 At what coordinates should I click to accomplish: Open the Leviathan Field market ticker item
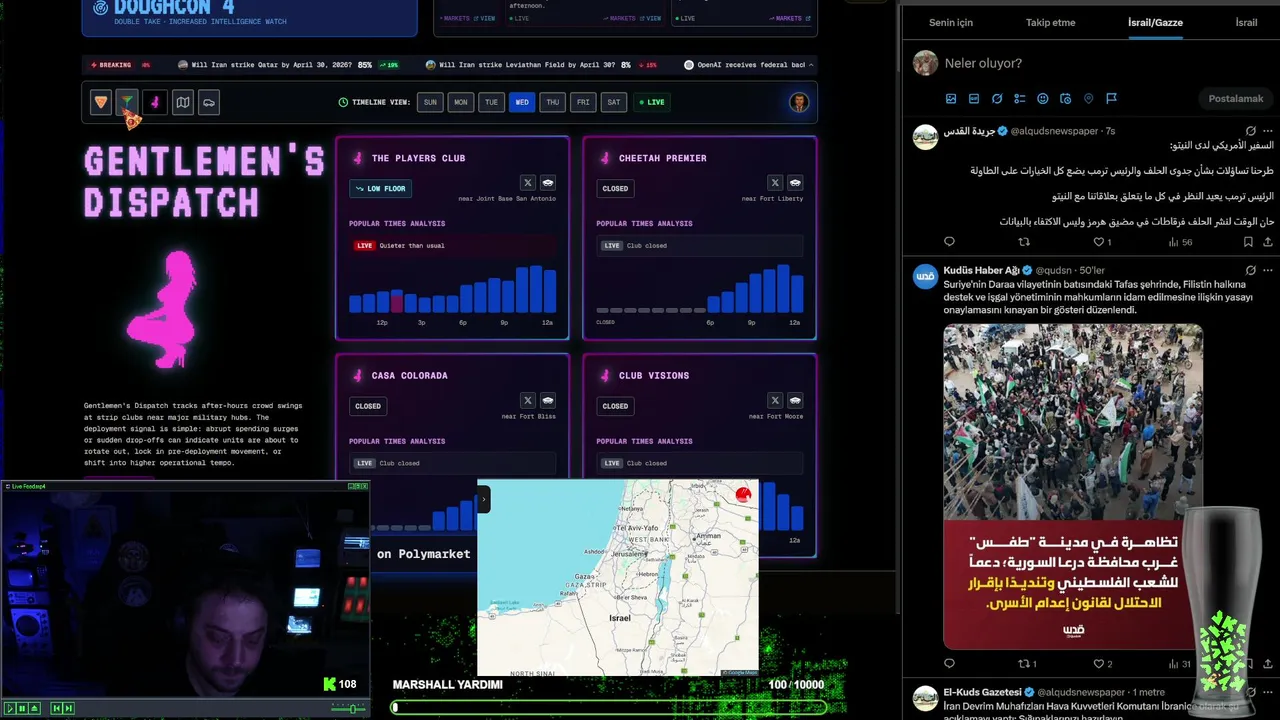(541, 65)
